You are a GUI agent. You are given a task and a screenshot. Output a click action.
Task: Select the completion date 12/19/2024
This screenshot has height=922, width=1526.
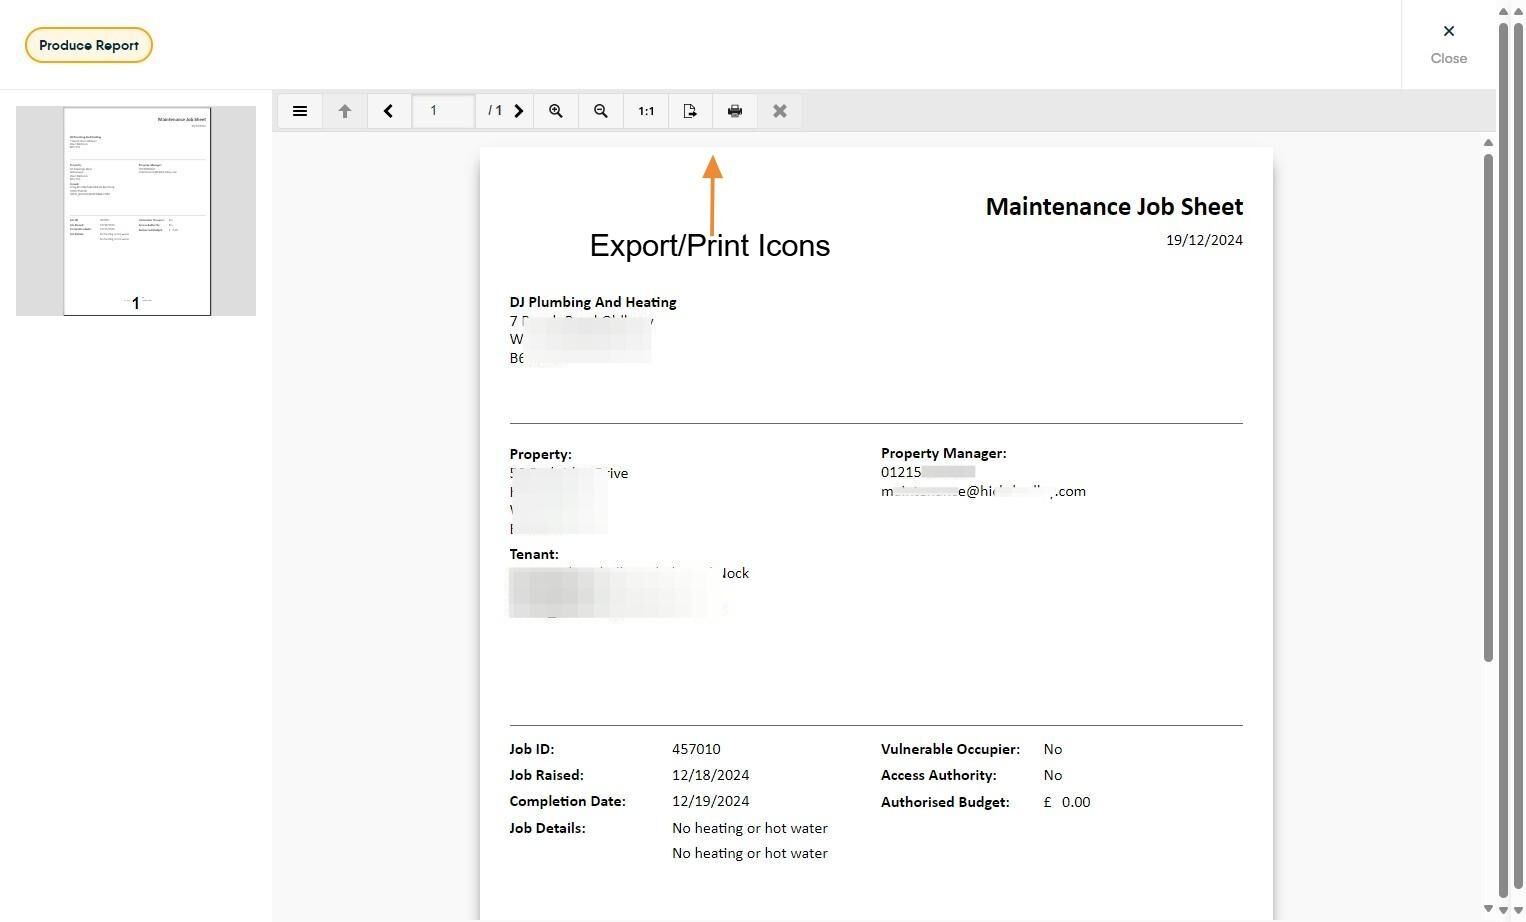[711, 801]
